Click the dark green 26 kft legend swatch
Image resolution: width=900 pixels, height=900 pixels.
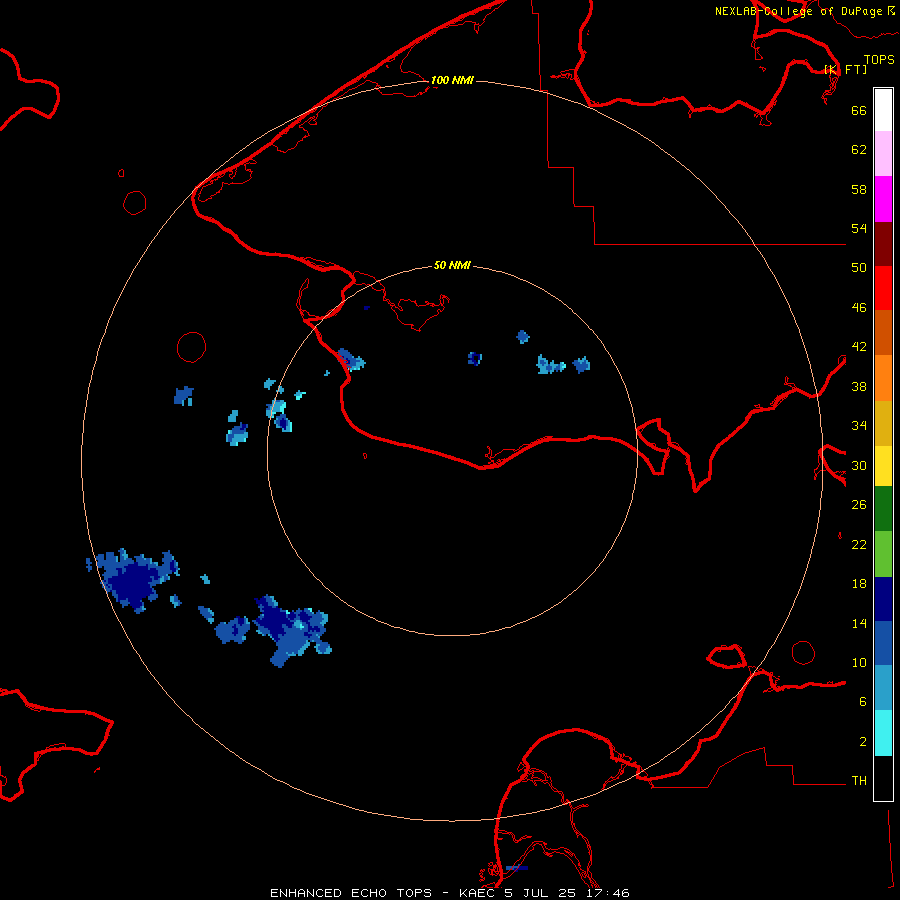883,509
